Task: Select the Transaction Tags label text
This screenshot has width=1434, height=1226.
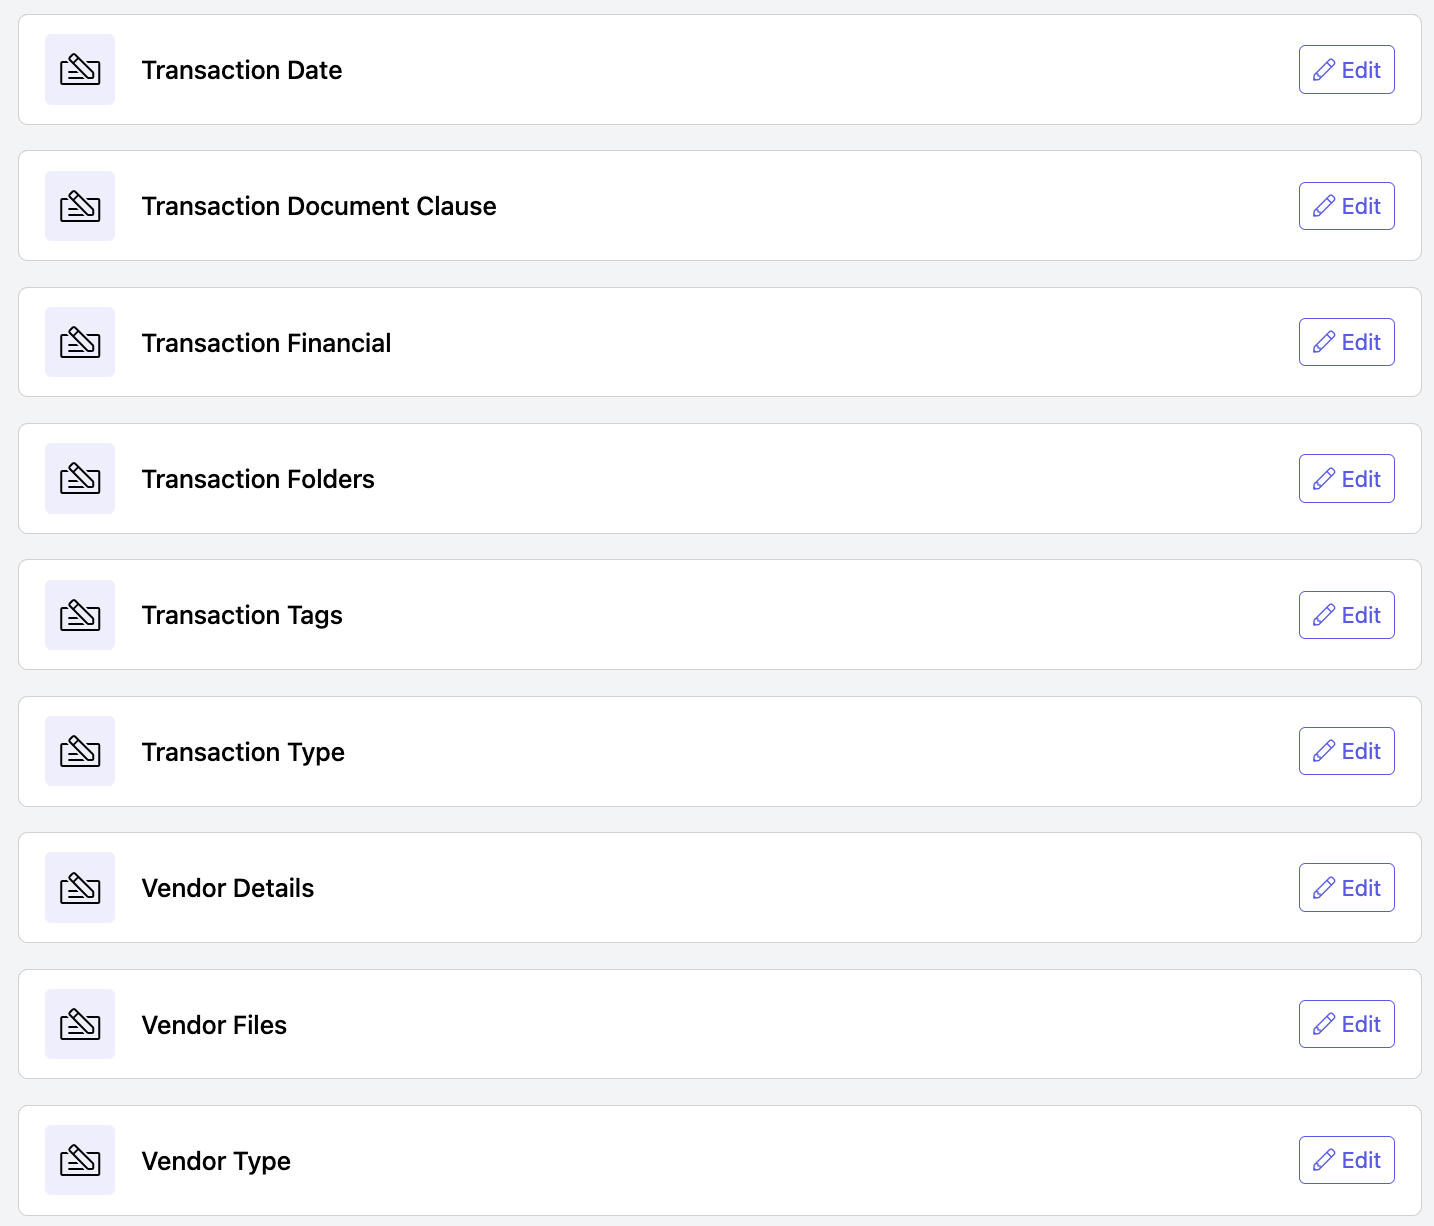Action: [242, 616]
